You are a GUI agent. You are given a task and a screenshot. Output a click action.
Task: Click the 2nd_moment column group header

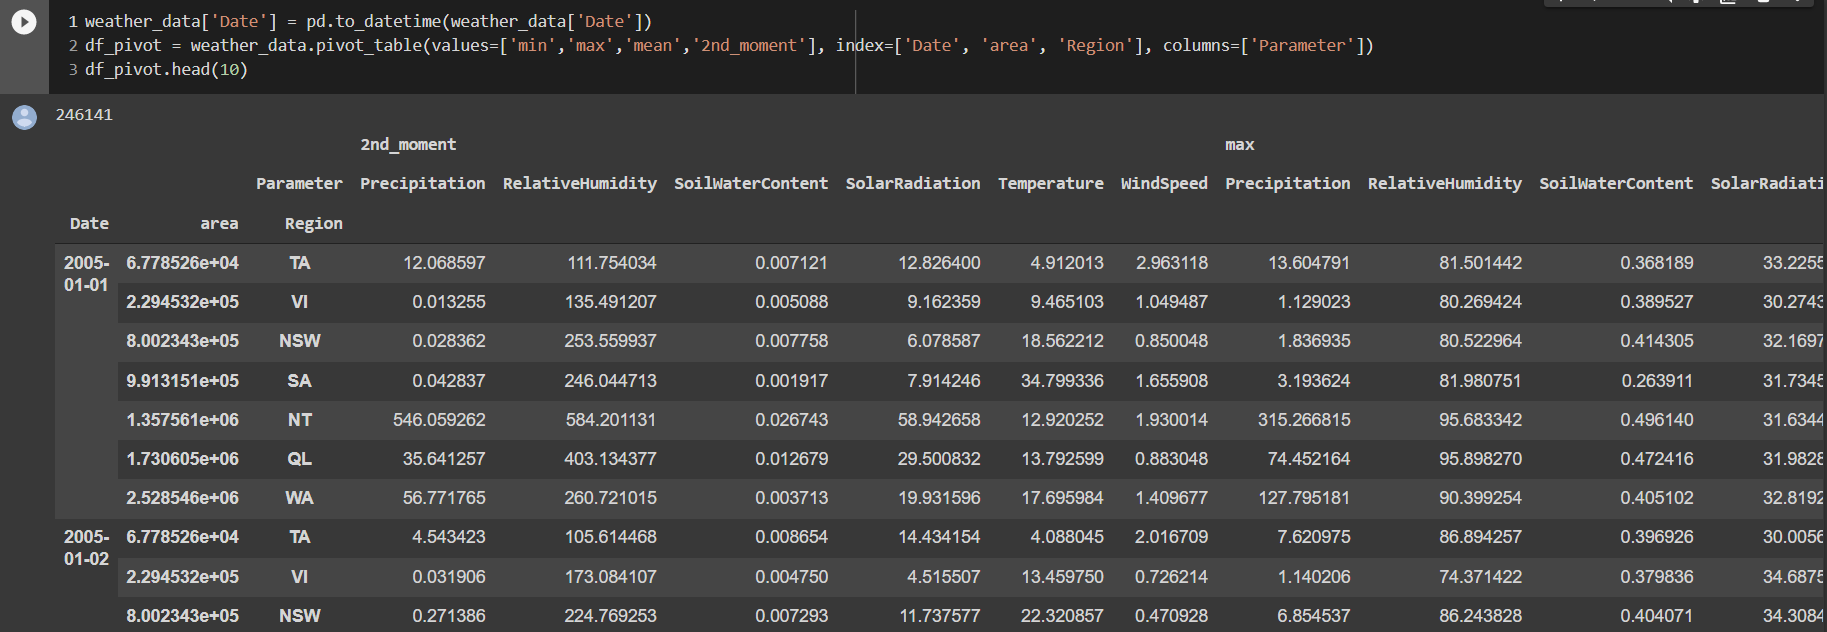408,144
